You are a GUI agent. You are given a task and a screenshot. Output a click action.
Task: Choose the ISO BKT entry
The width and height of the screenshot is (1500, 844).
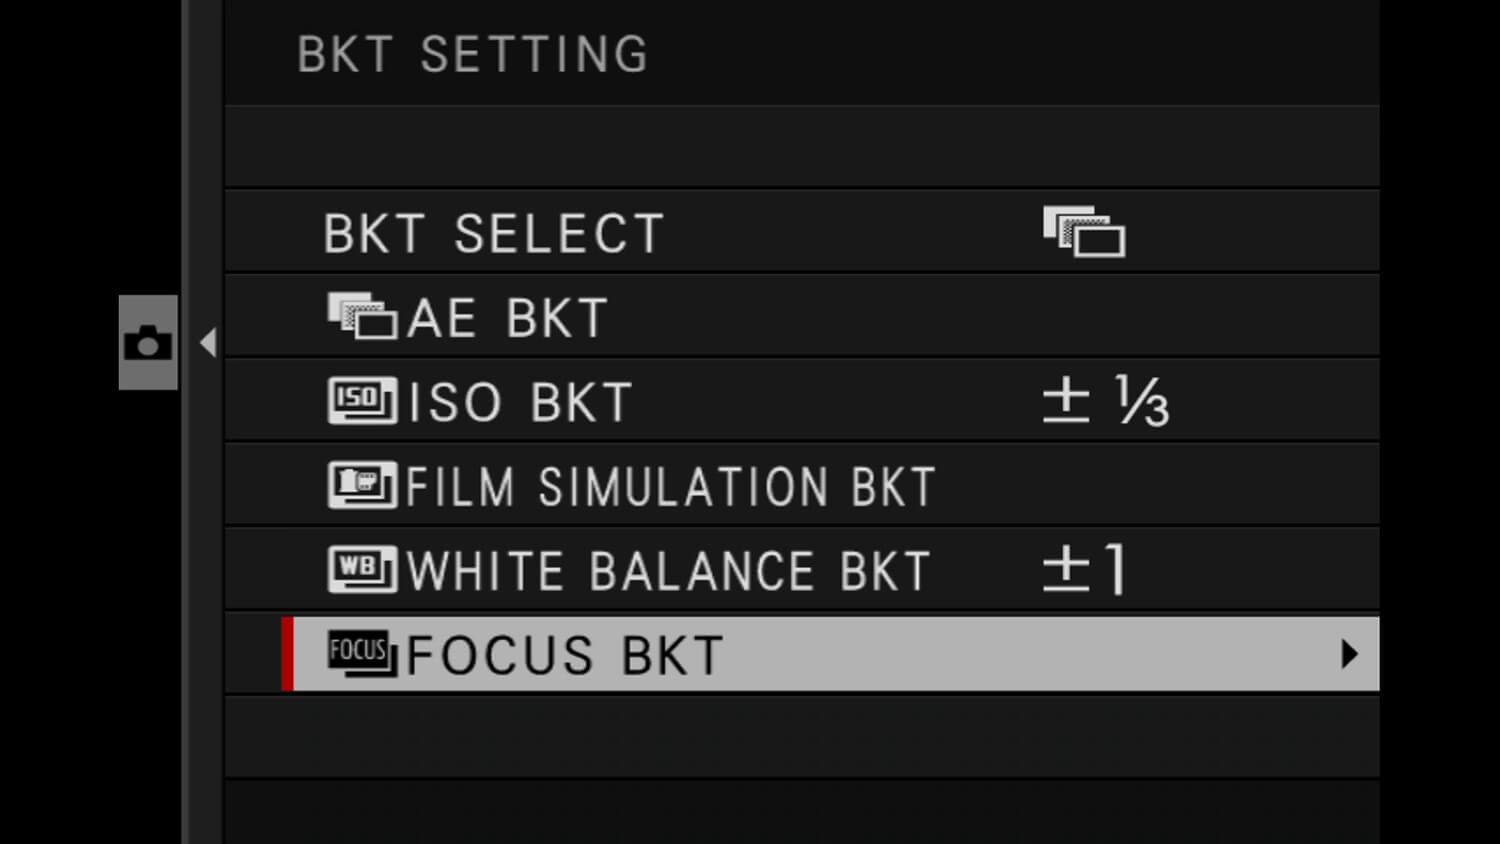pyautogui.click(x=520, y=403)
